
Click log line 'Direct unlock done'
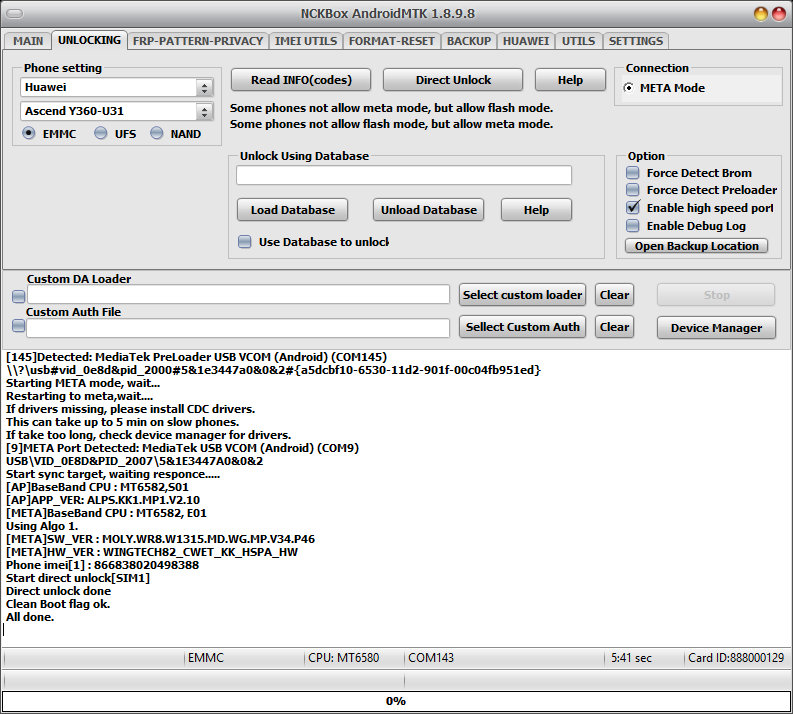(58, 591)
